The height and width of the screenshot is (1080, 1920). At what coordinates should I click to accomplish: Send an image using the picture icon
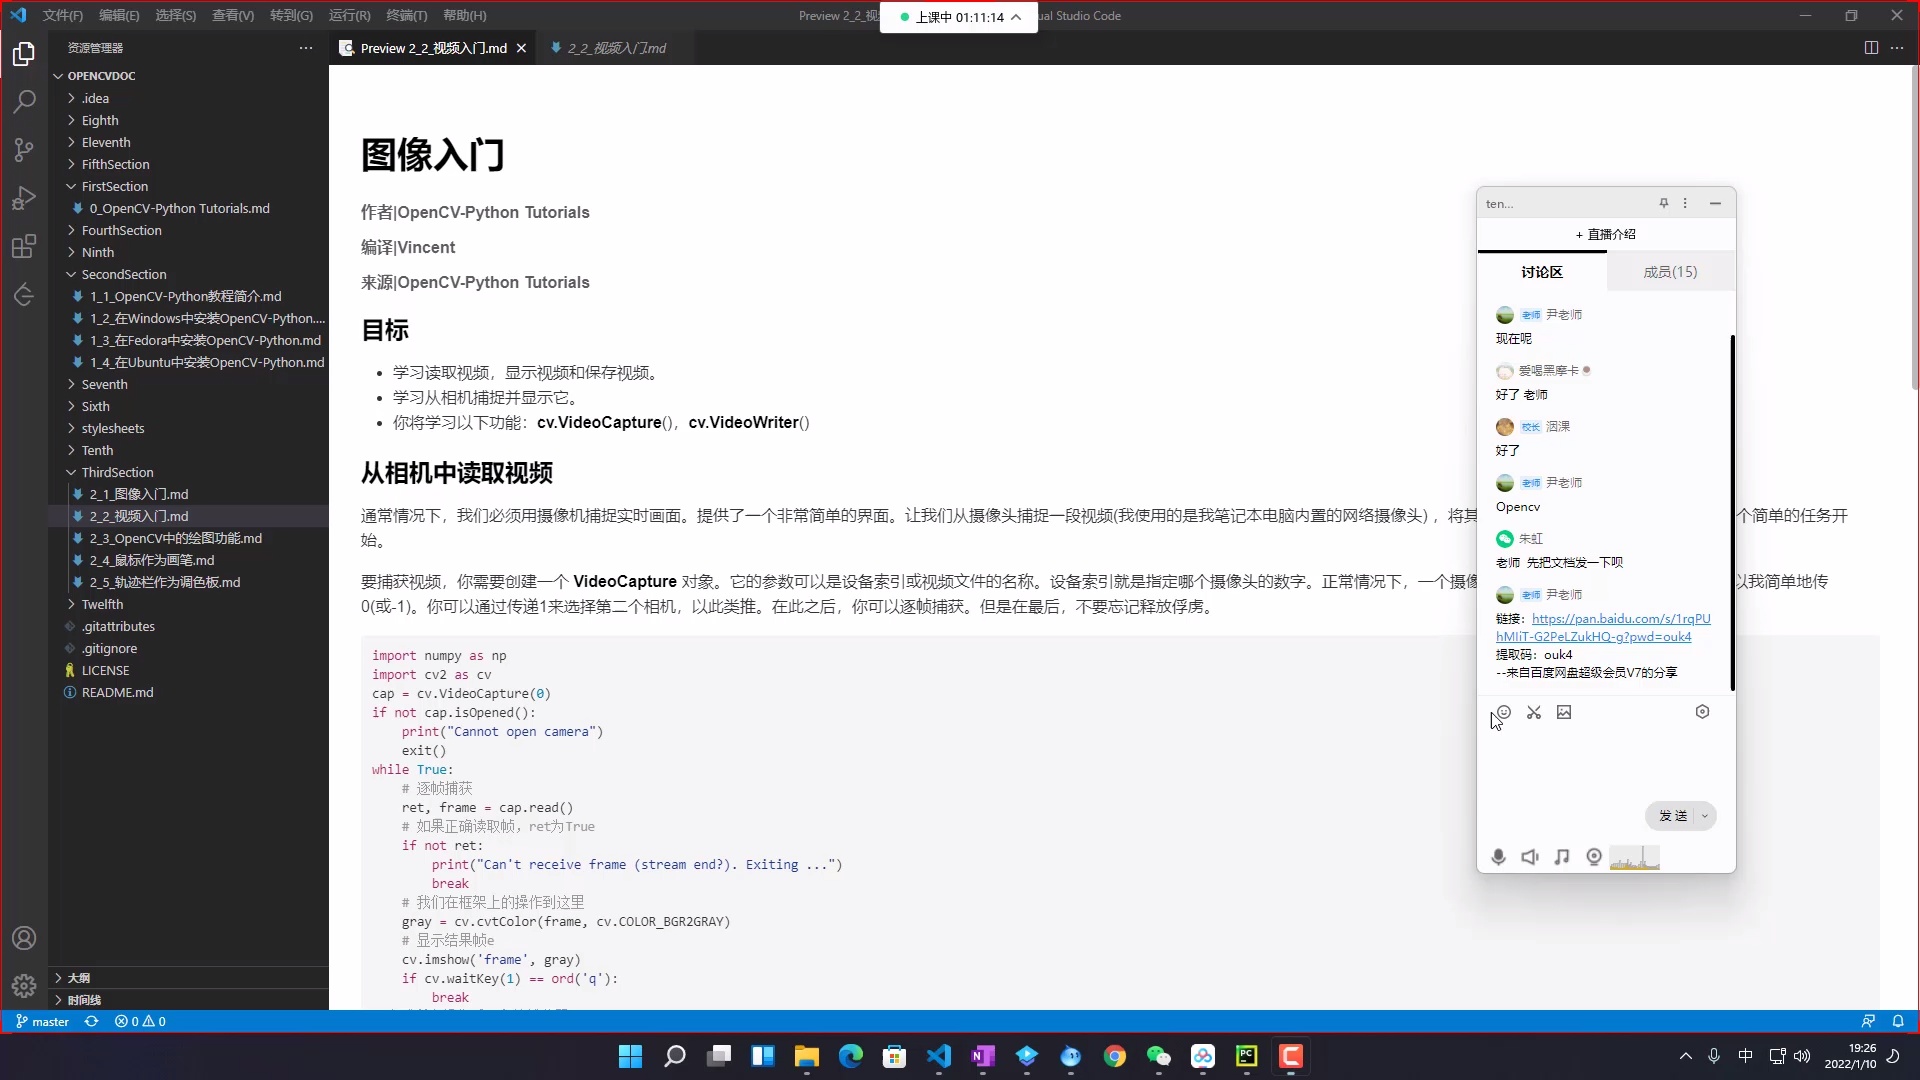tap(1566, 712)
